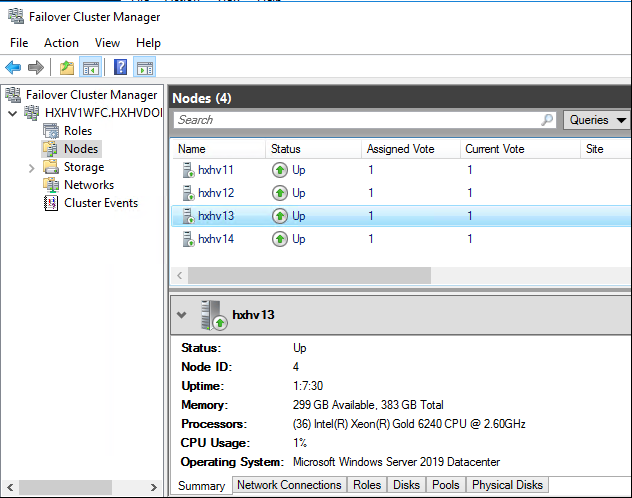Image resolution: width=632 pixels, height=498 pixels.
Task: Click the green Up status icon for hxhv11
Action: point(280,170)
